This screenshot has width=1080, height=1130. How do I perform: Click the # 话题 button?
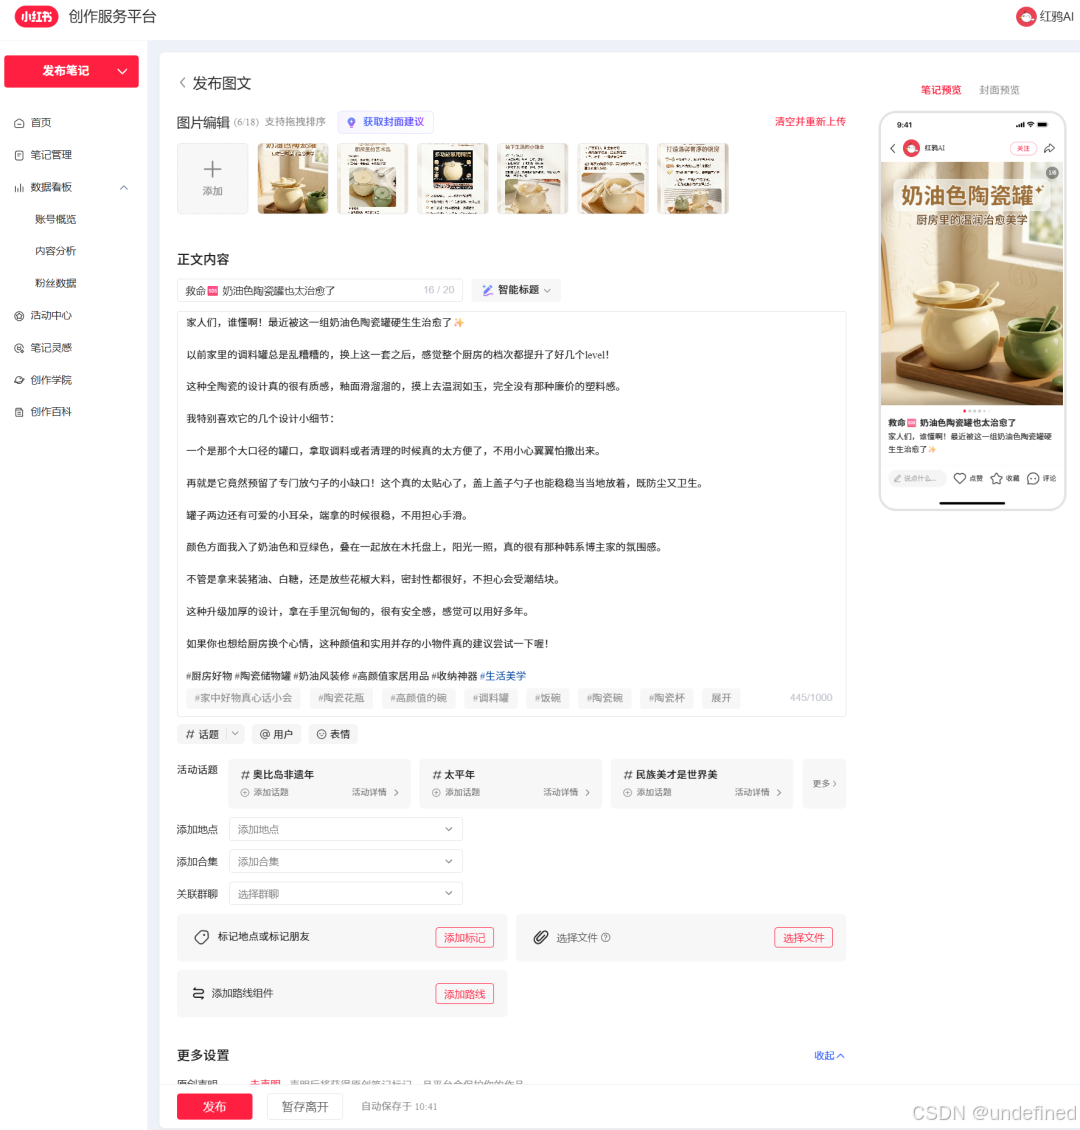tap(202, 734)
